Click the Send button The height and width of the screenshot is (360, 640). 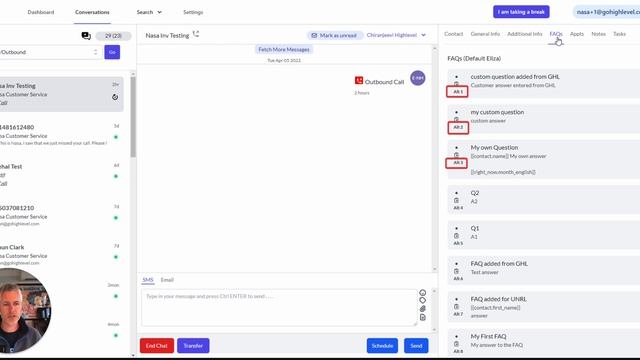416,346
